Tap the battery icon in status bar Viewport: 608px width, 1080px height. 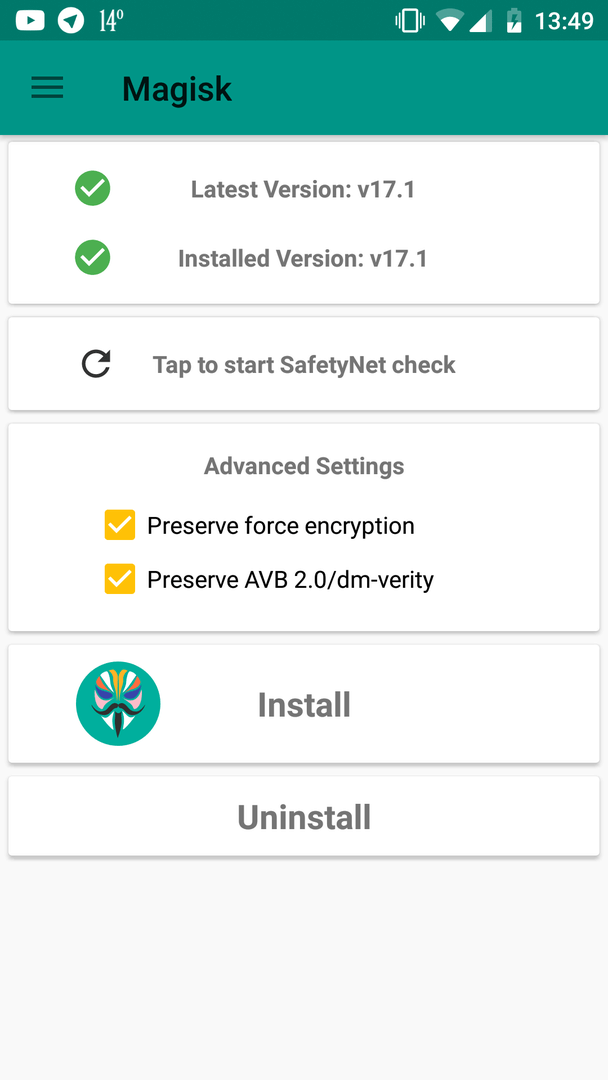click(x=514, y=20)
